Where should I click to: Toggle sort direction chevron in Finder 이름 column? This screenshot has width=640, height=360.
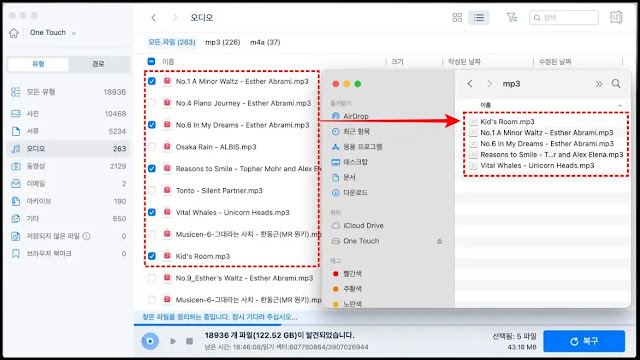pos(620,105)
